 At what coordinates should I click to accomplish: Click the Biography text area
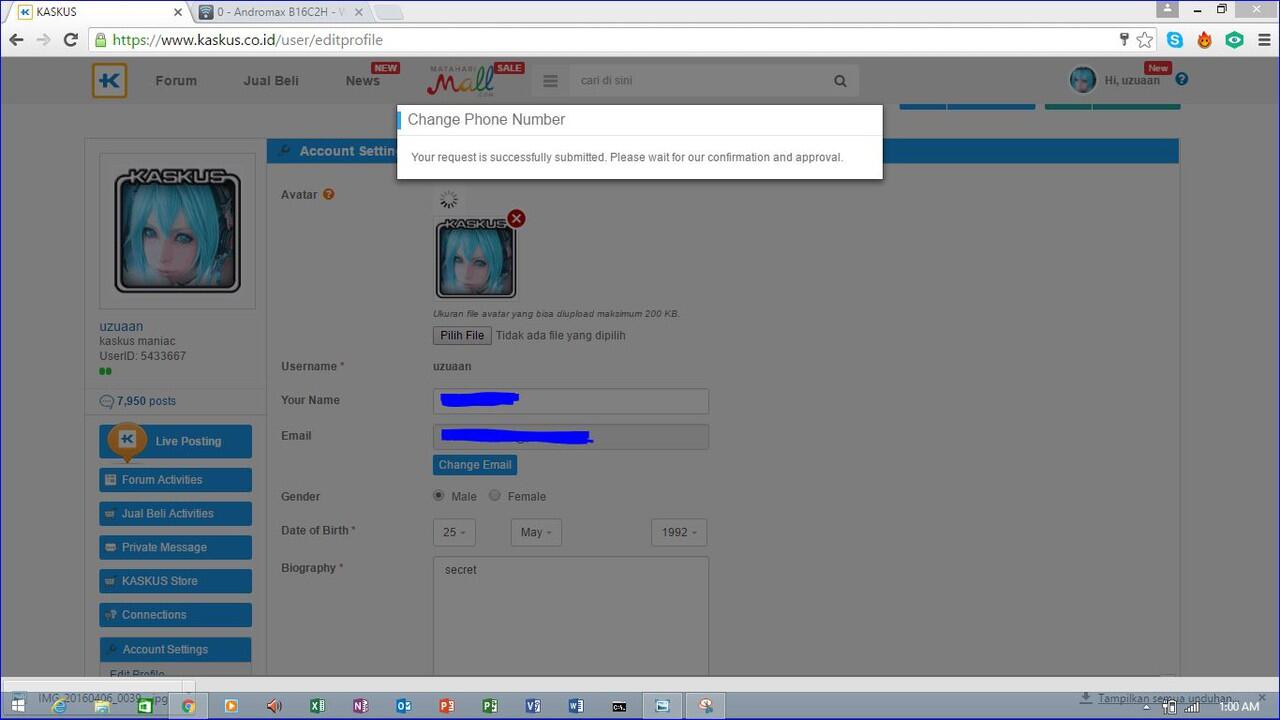(x=571, y=615)
